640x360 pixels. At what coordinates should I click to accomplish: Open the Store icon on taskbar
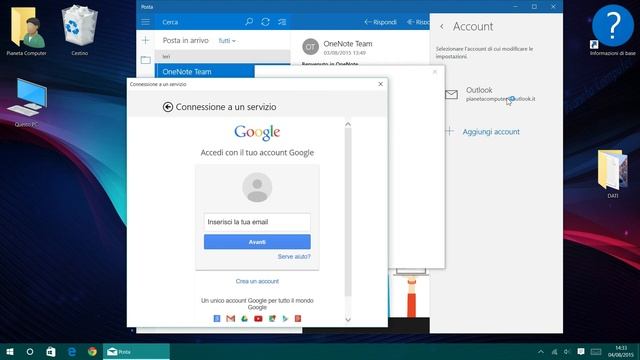[51, 351]
